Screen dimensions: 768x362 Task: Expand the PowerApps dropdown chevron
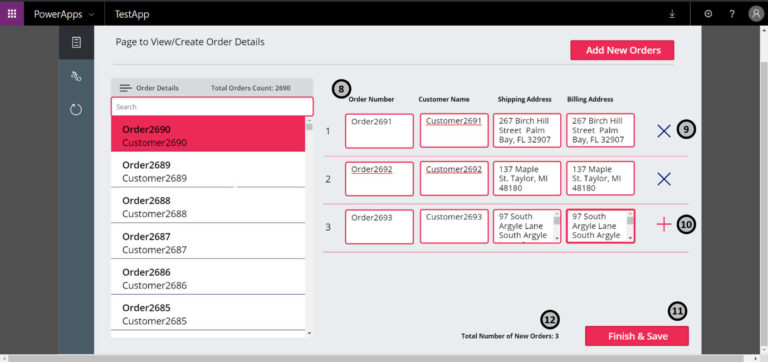click(91, 15)
